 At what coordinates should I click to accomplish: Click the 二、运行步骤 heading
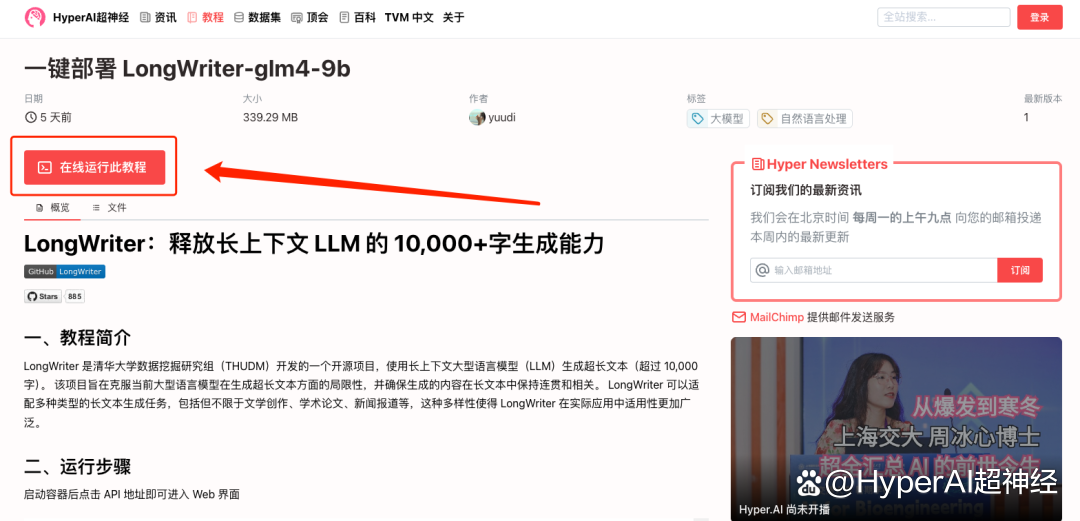coord(77,467)
